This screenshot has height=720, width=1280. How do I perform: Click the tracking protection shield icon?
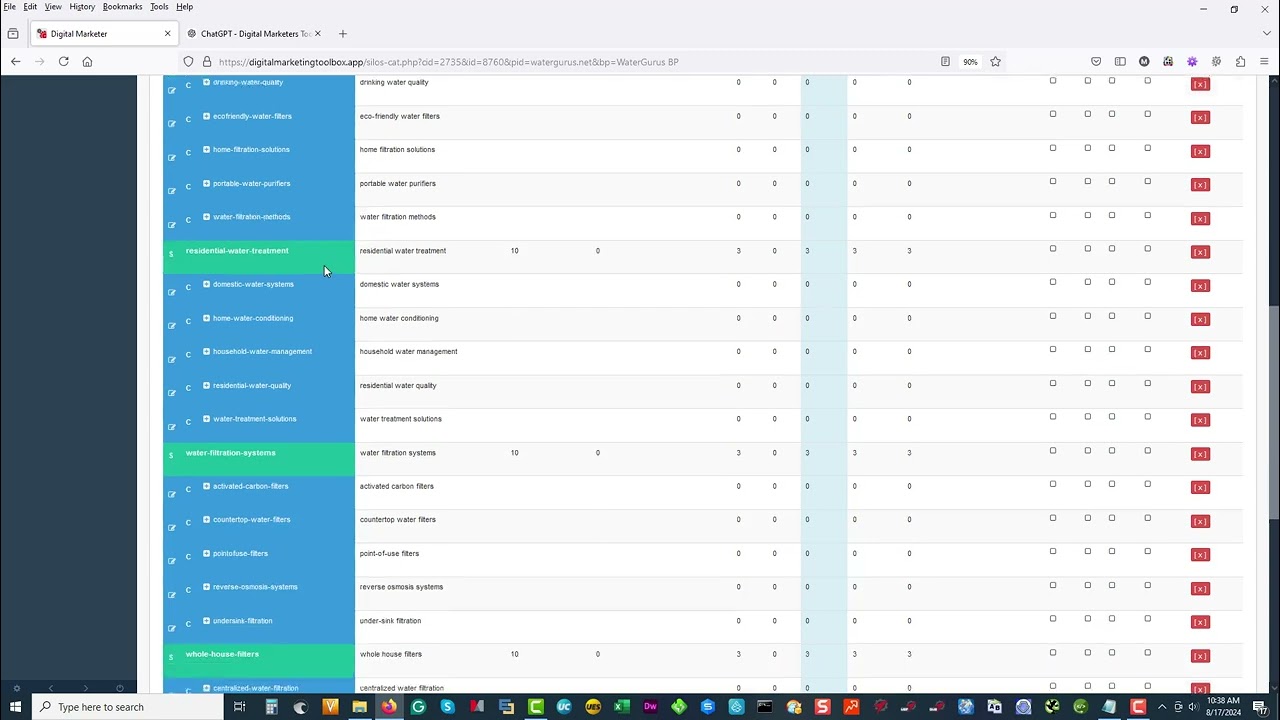click(x=188, y=62)
